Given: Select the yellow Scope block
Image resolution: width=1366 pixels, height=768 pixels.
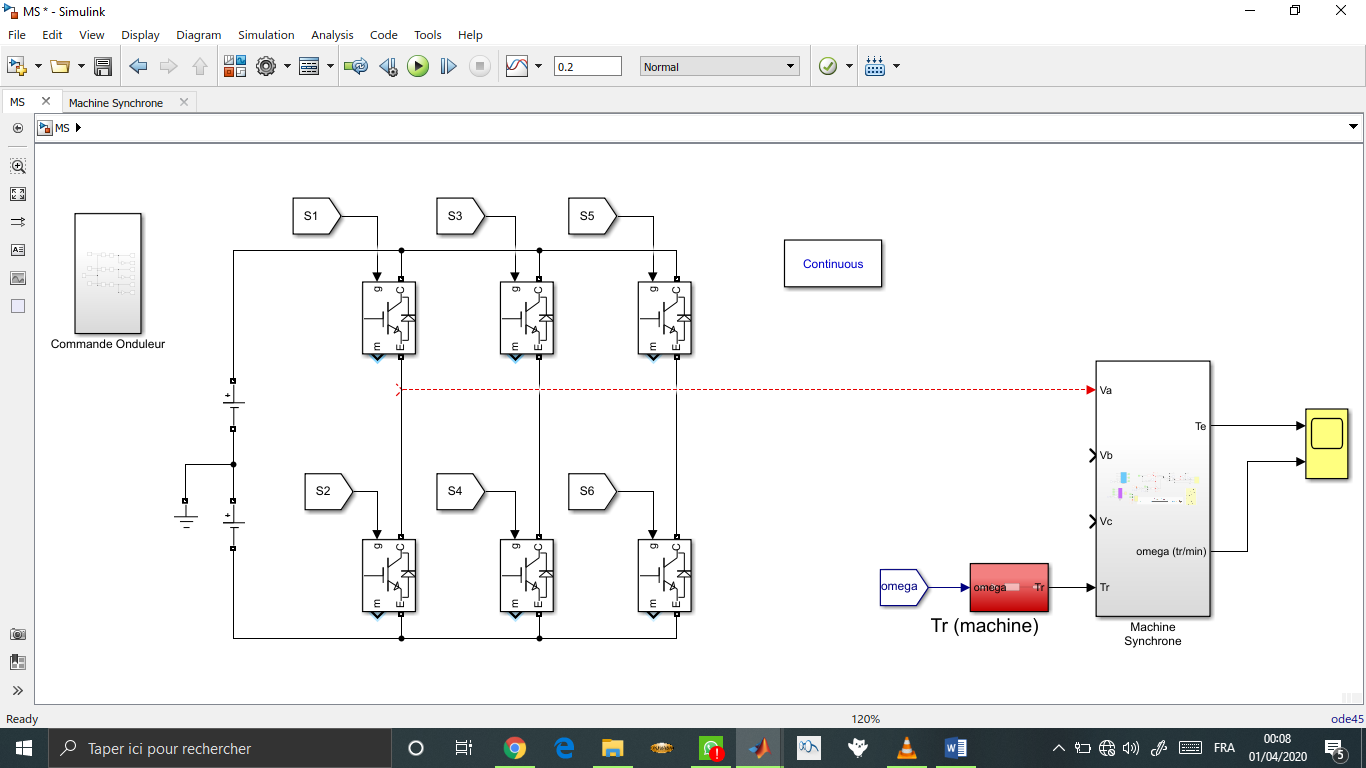Looking at the screenshot, I should [1327, 443].
